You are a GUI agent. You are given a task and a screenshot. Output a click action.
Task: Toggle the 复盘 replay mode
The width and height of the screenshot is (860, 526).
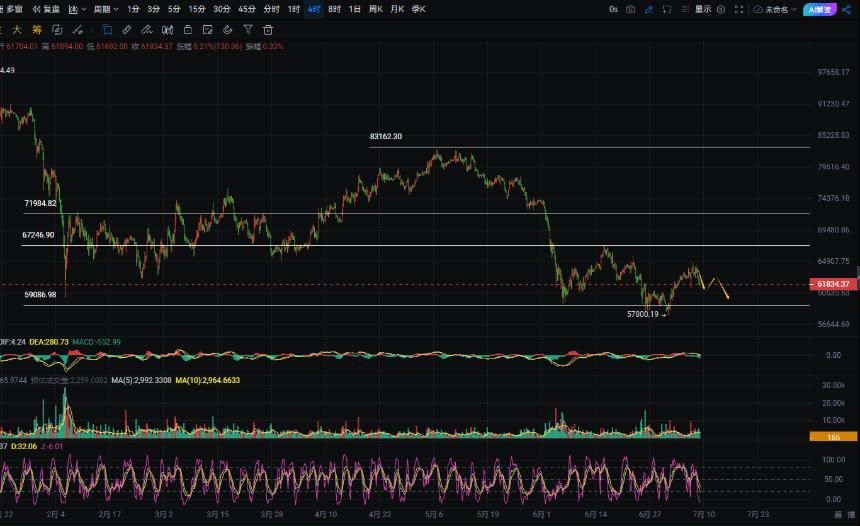(x=47, y=9)
